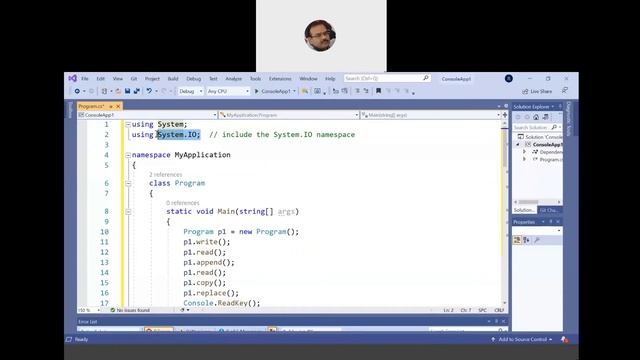The width and height of the screenshot is (640, 360).
Task: Click the Uncomment selected lines icon
Action: click(x=366, y=91)
